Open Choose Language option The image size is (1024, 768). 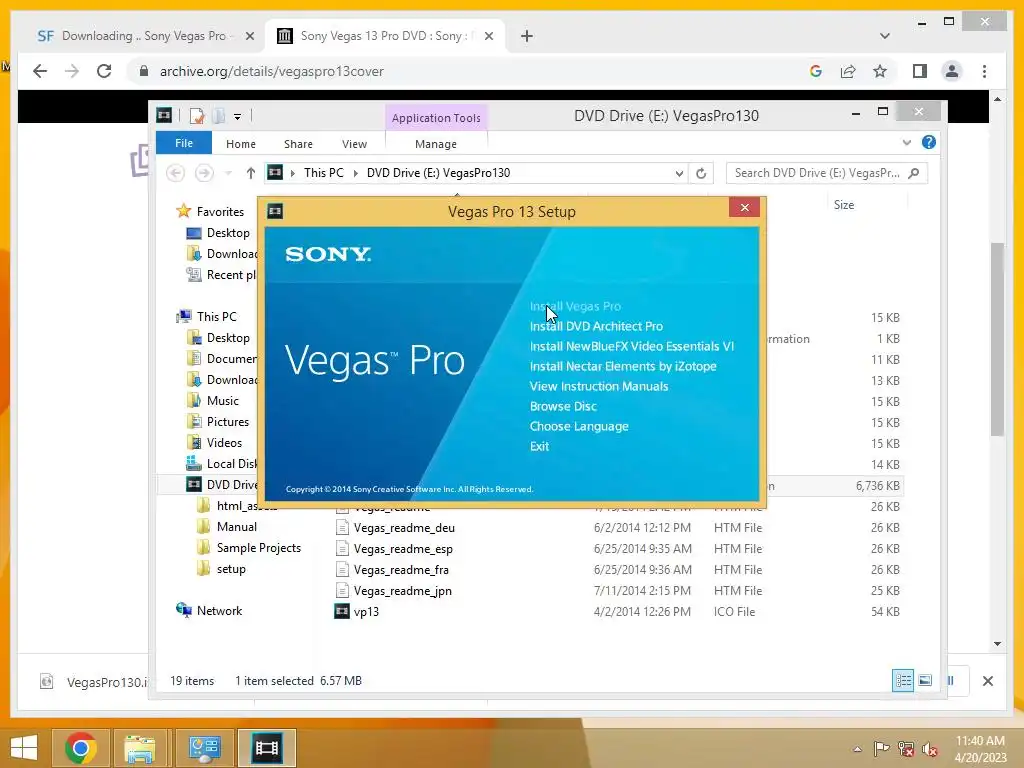(579, 426)
